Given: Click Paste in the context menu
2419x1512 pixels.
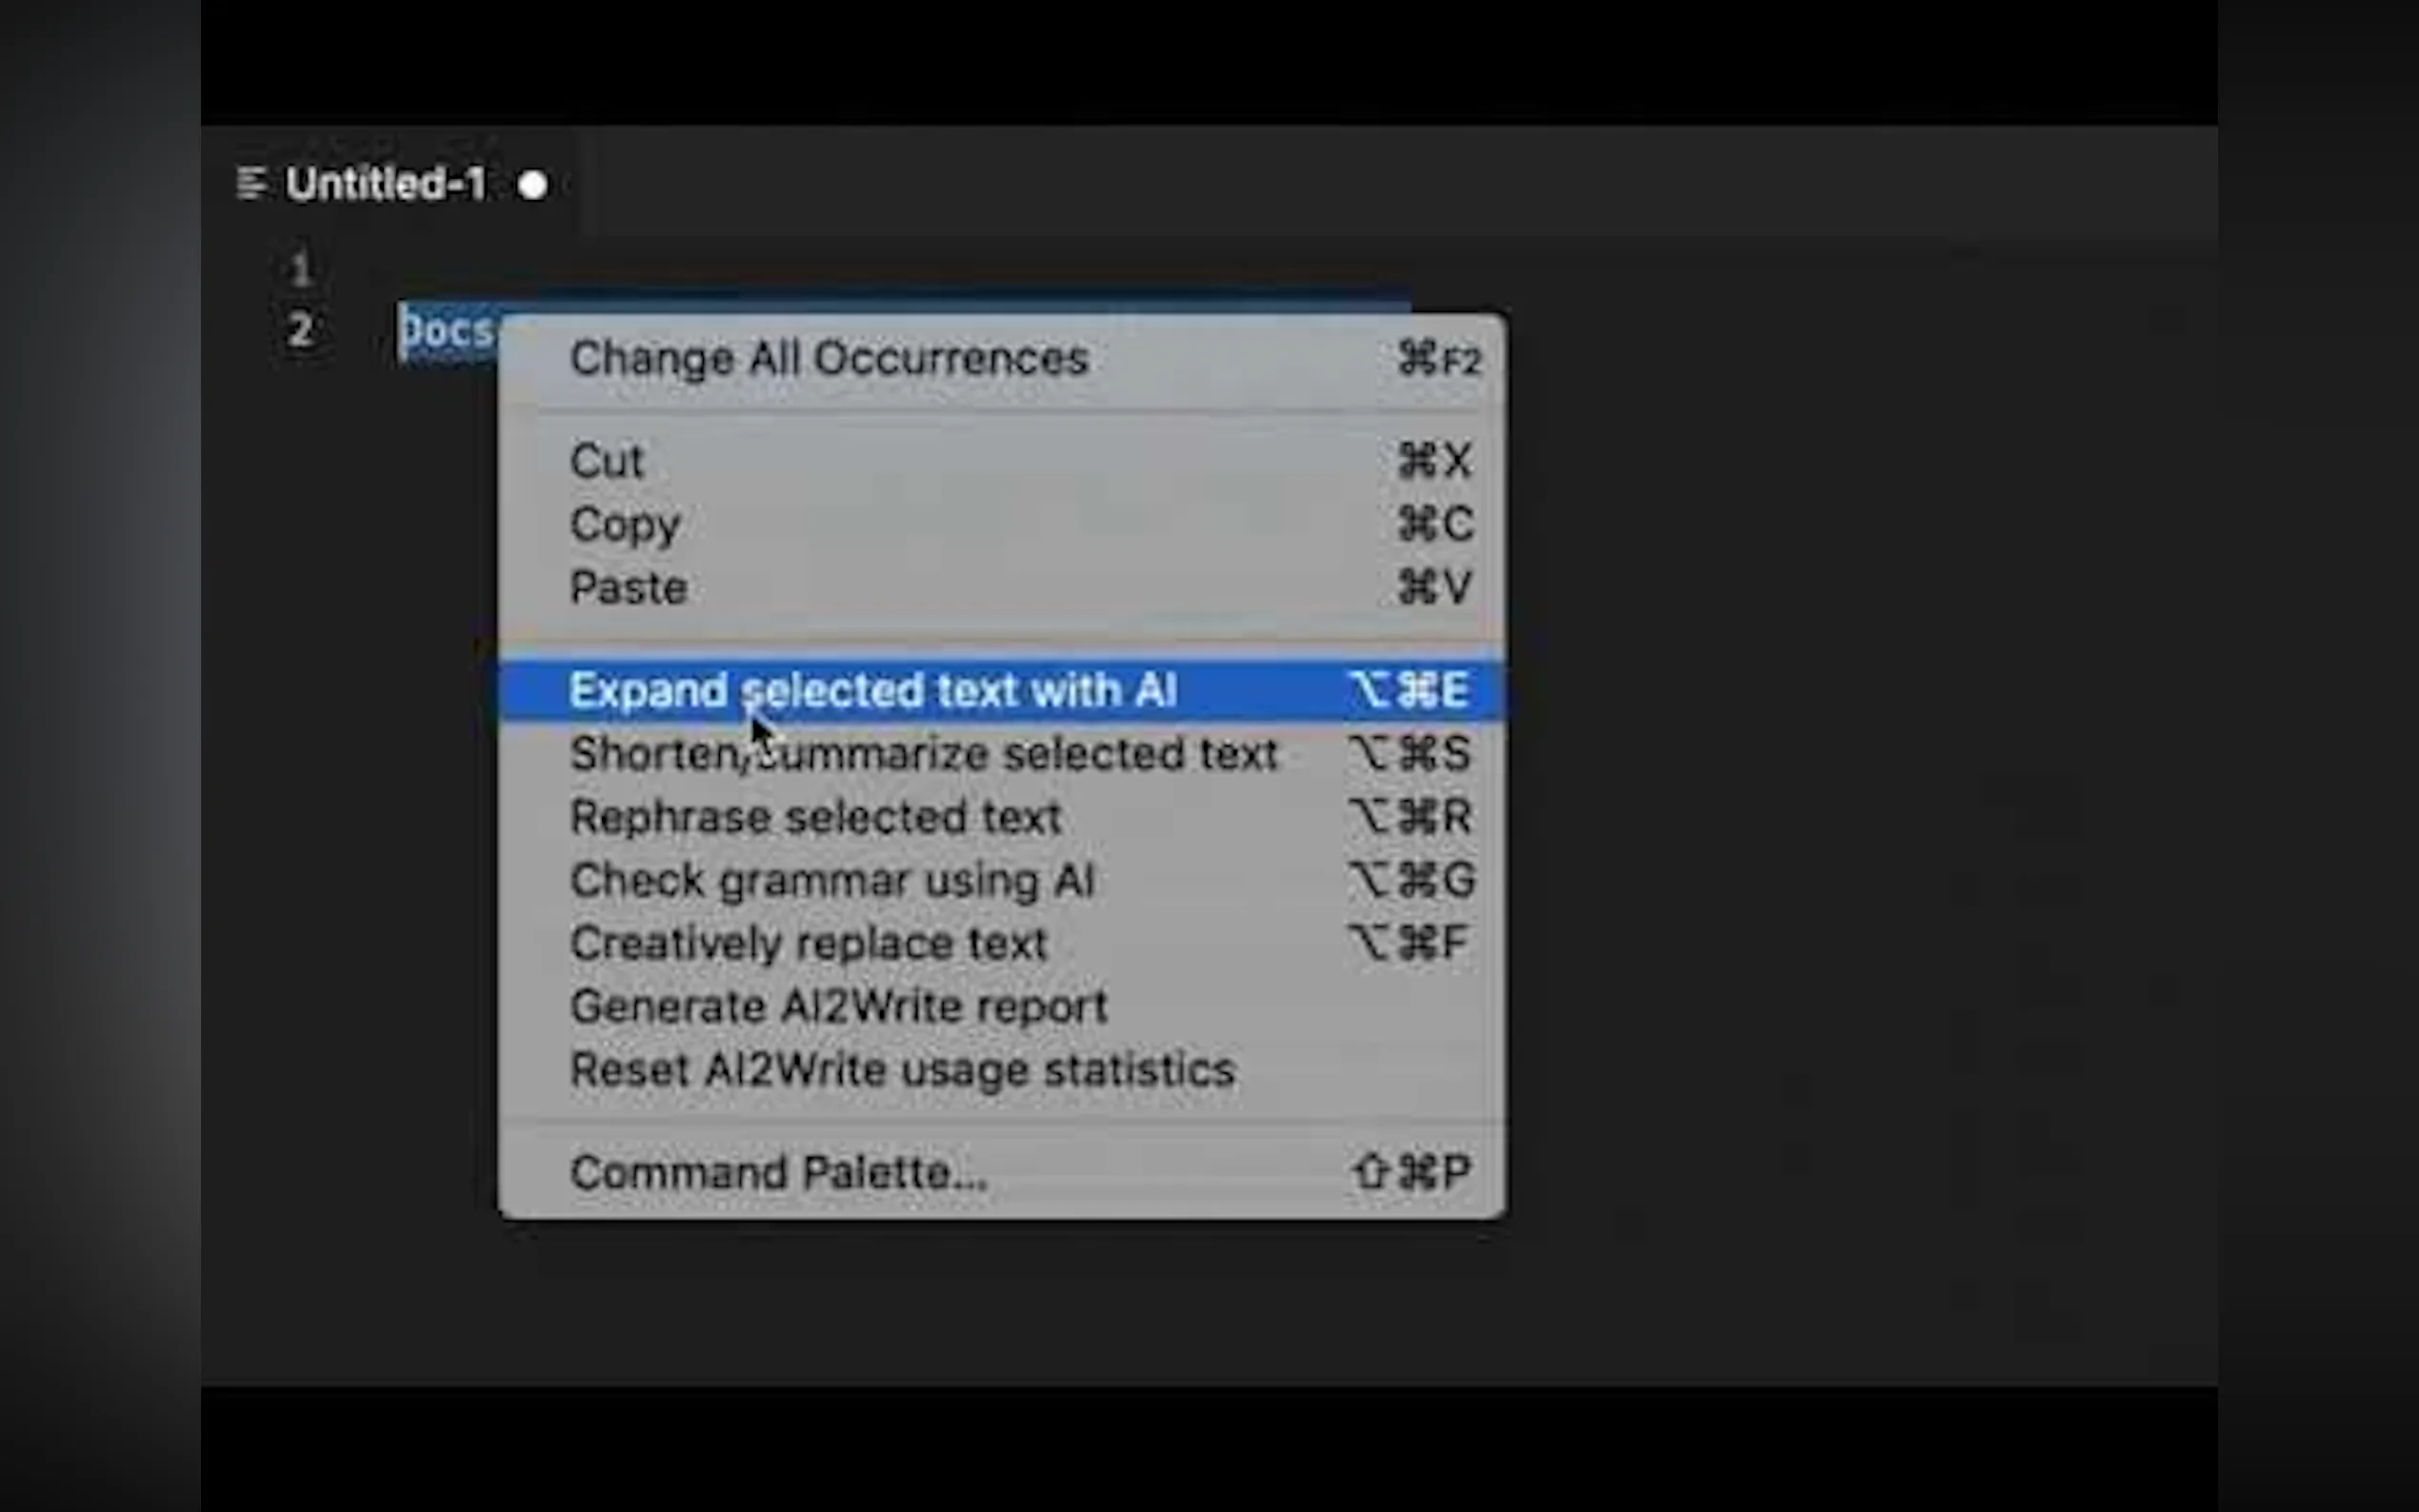Looking at the screenshot, I should point(628,587).
